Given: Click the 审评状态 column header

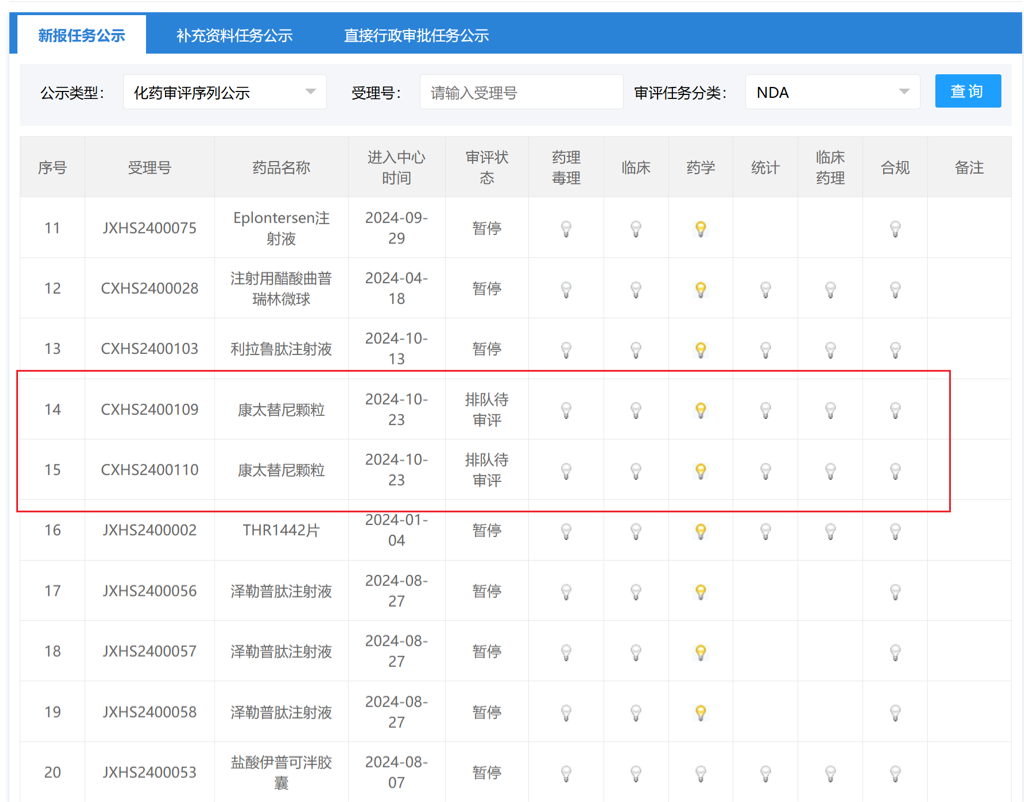Looking at the screenshot, I should click(x=487, y=168).
